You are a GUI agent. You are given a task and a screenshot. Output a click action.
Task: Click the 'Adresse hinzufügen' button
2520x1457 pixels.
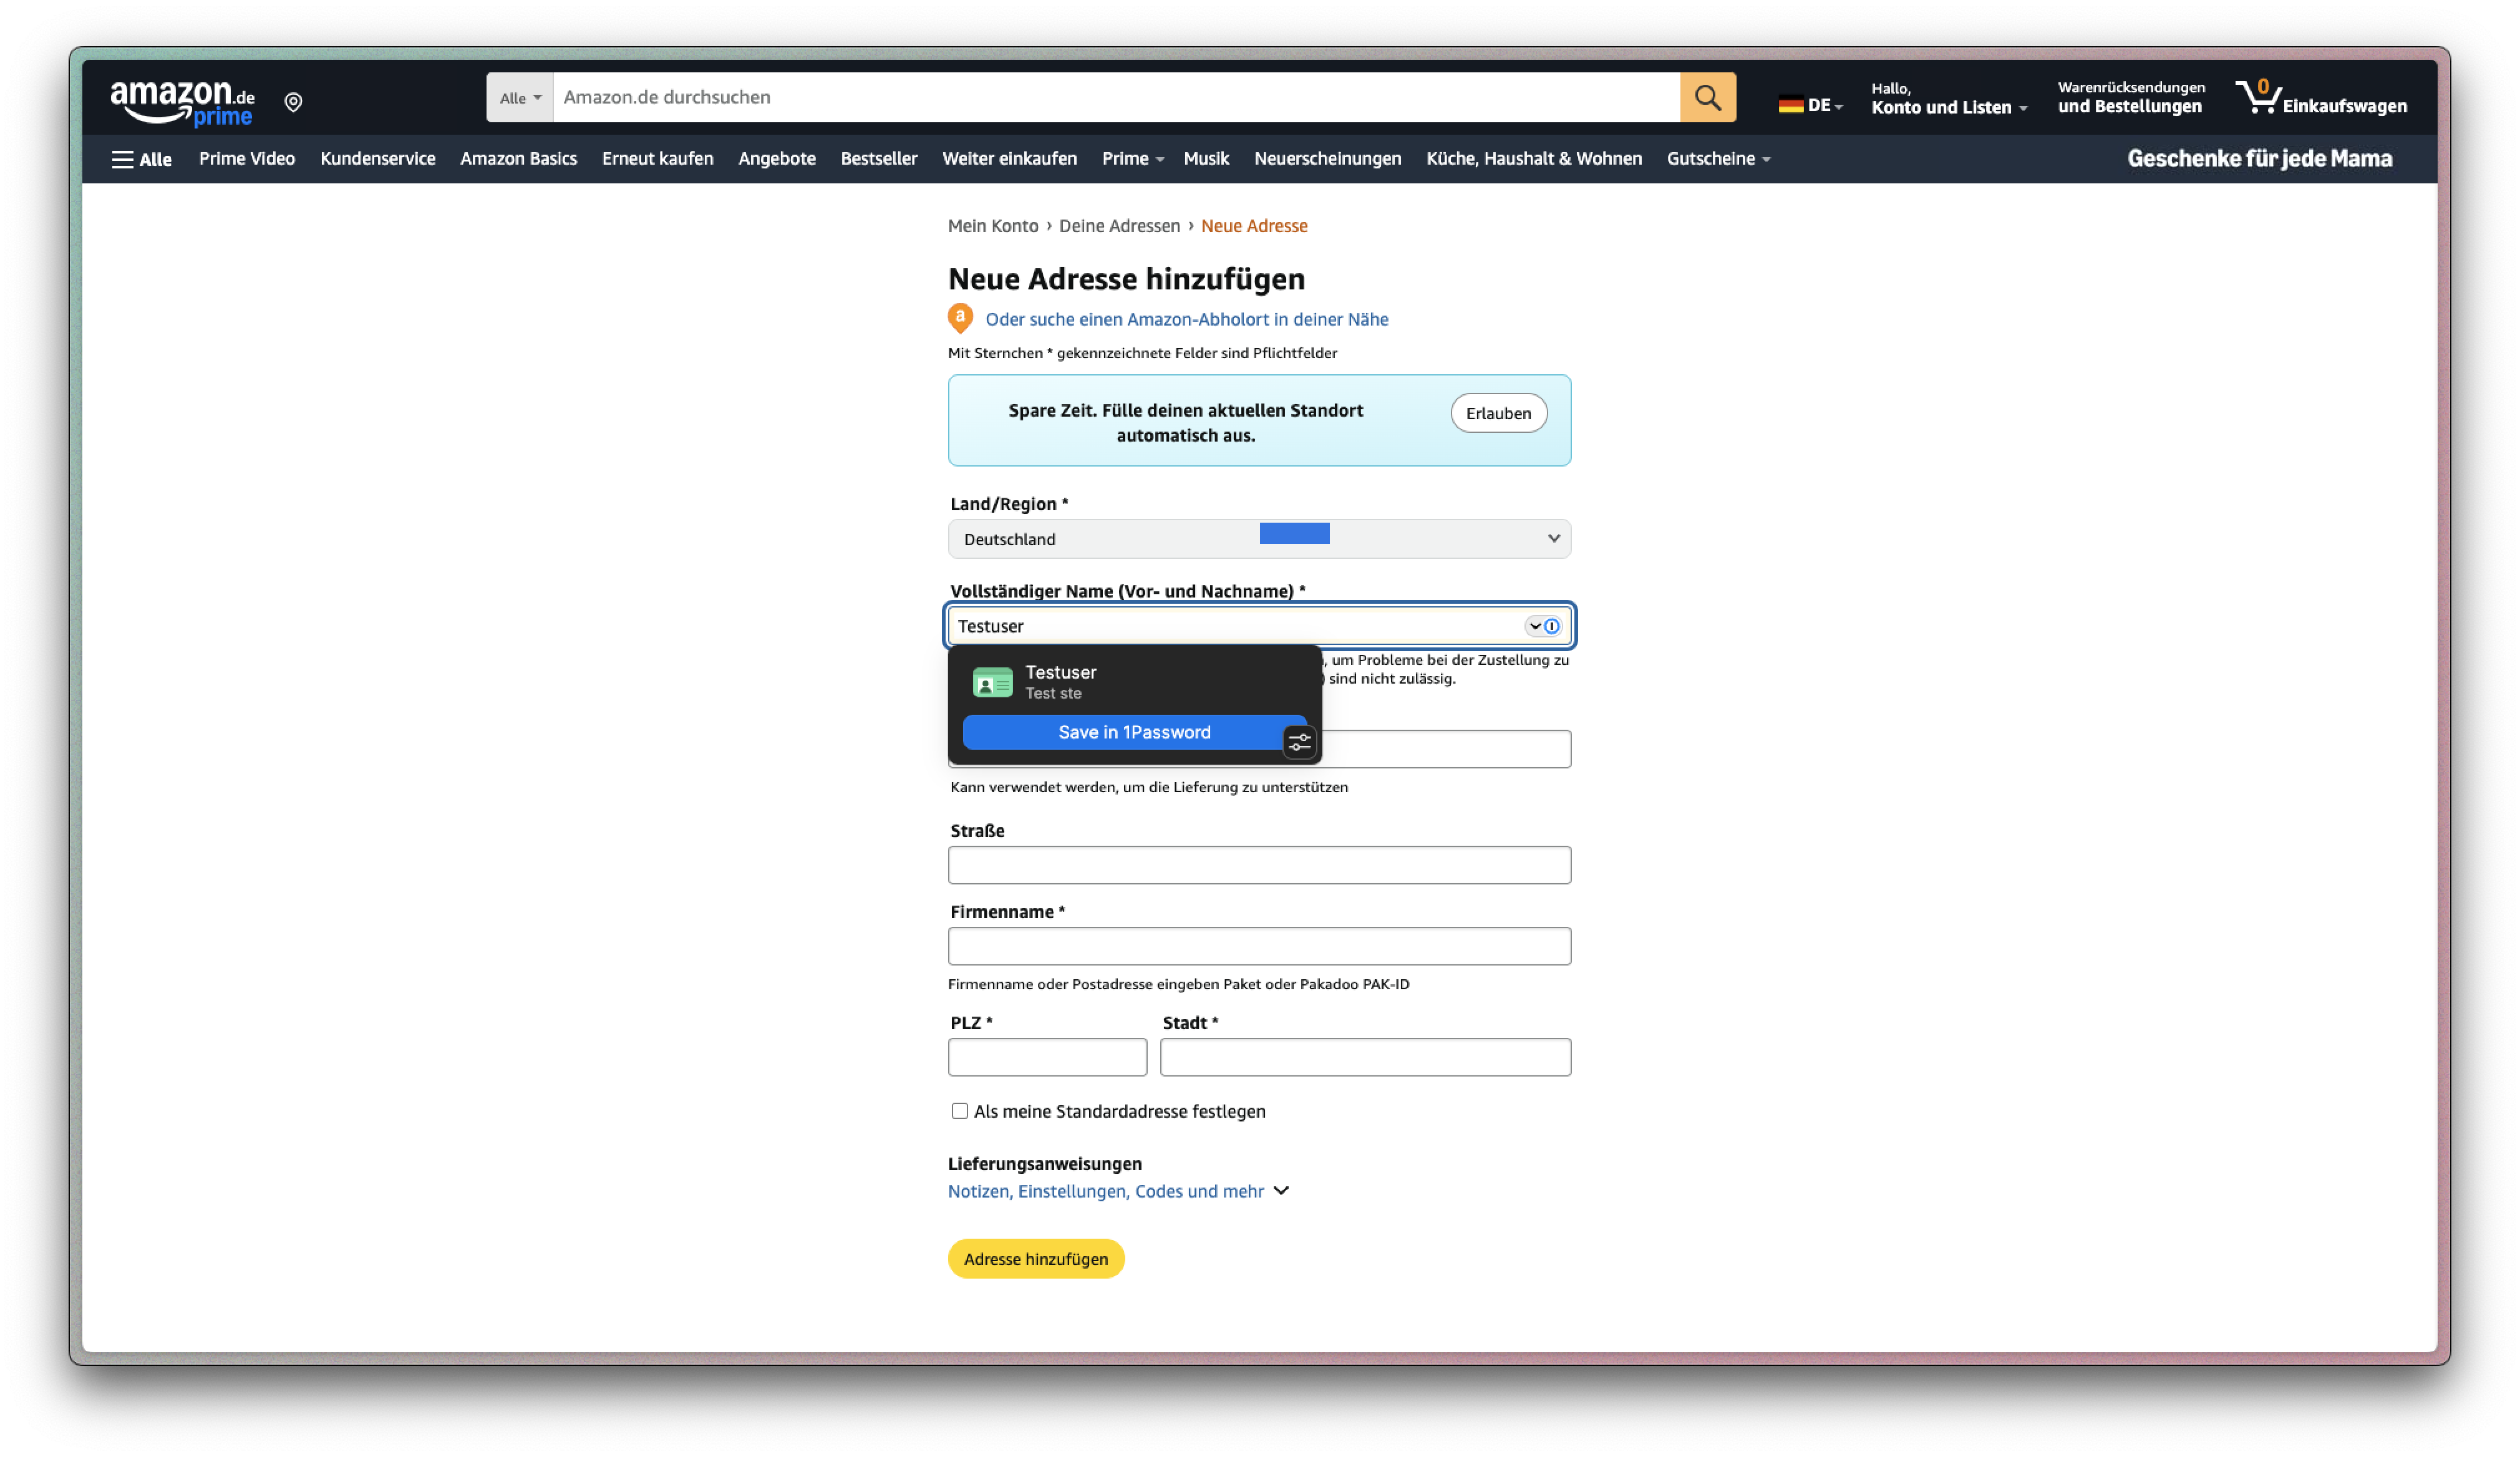[1035, 1259]
